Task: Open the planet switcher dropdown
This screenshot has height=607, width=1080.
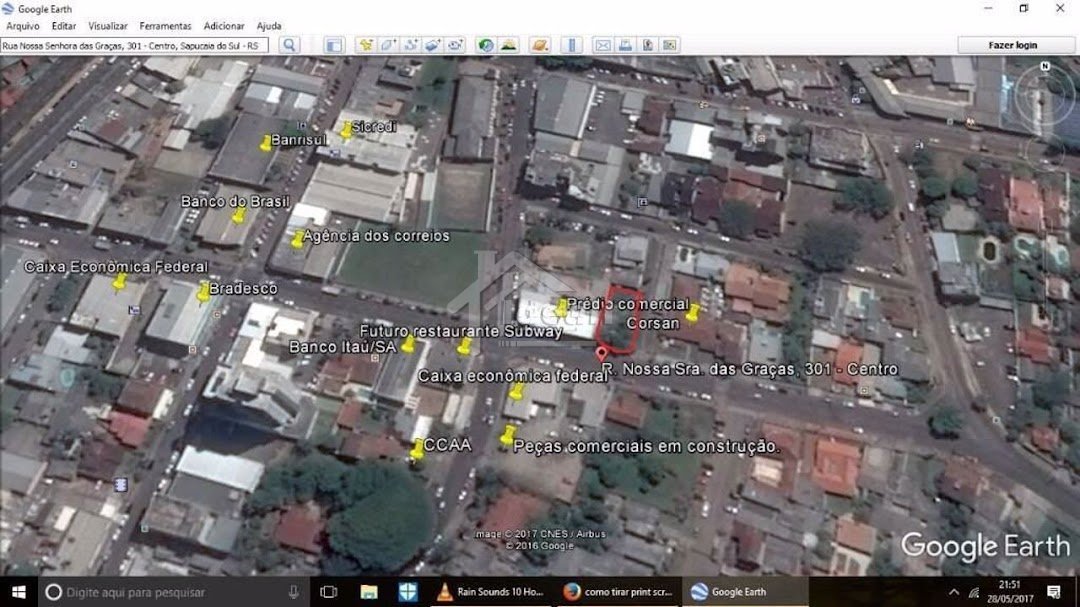Action: pos(540,45)
